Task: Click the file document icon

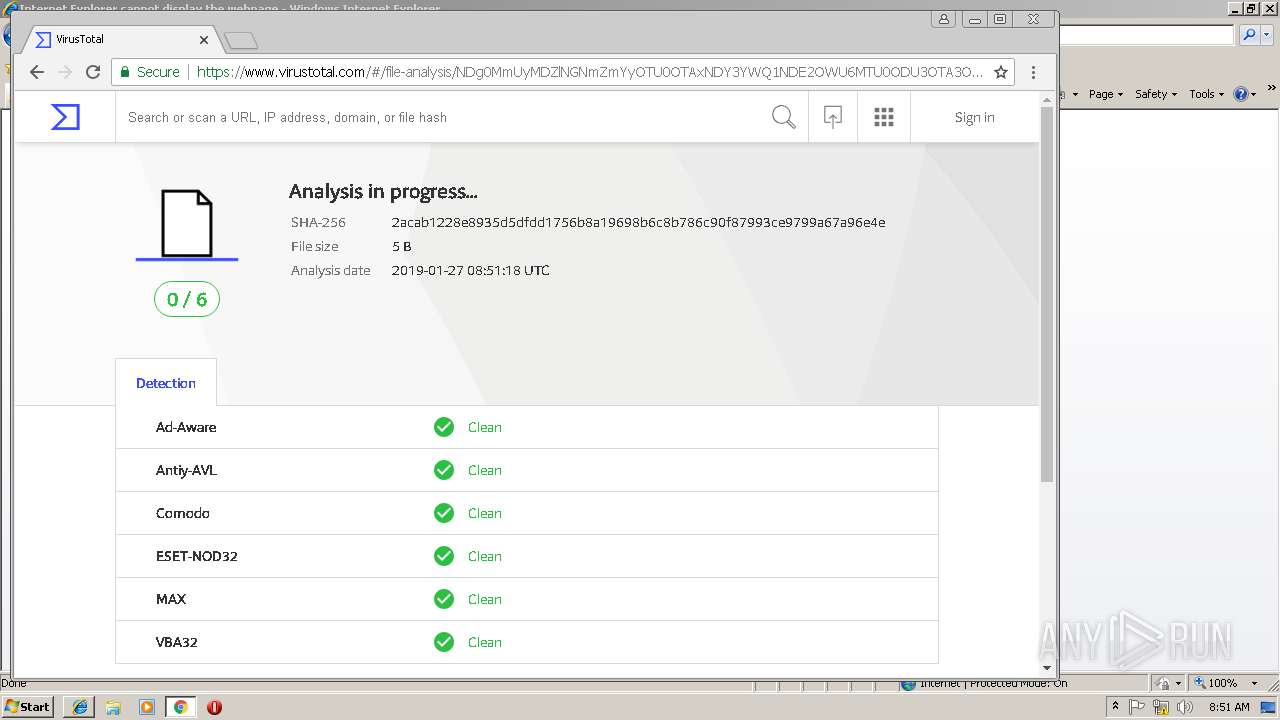Action: (187, 224)
